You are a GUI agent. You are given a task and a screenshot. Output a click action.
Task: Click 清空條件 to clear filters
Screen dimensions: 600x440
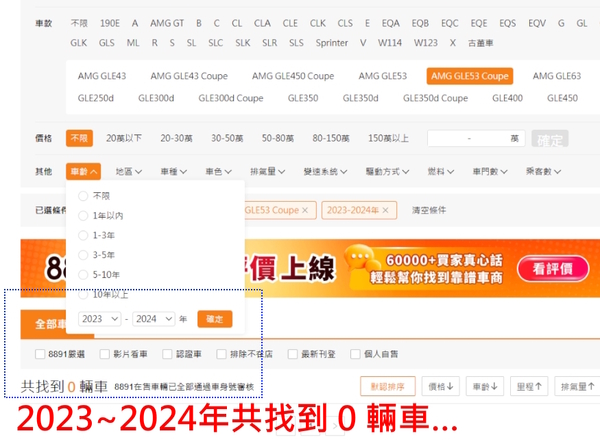click(429, 210)
